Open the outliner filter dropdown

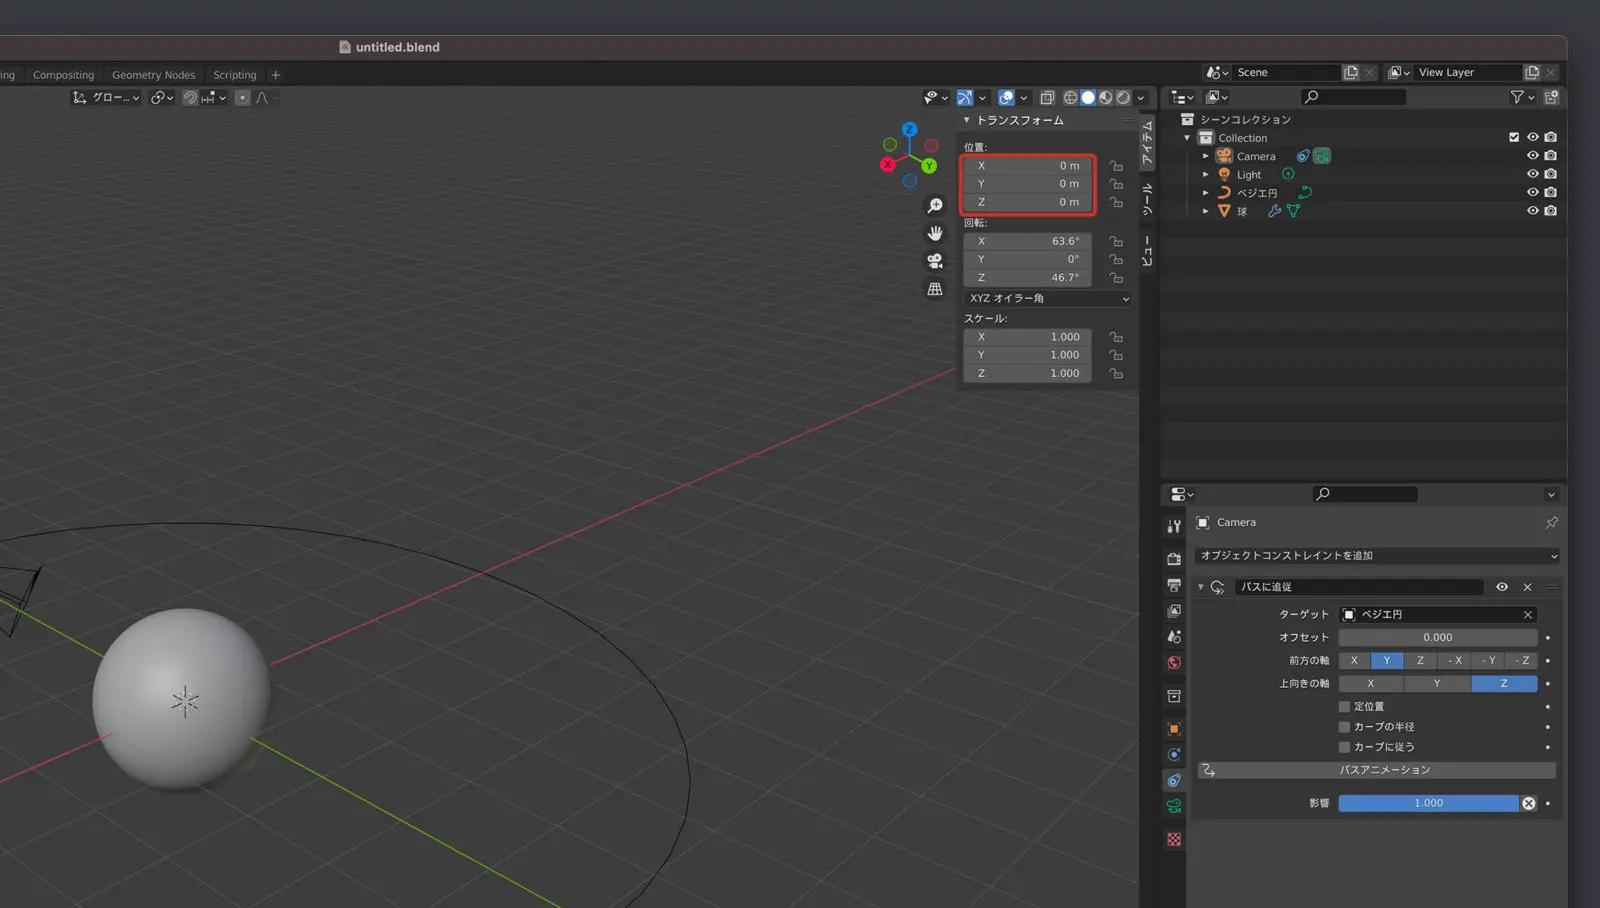[x=1522, y=97]
